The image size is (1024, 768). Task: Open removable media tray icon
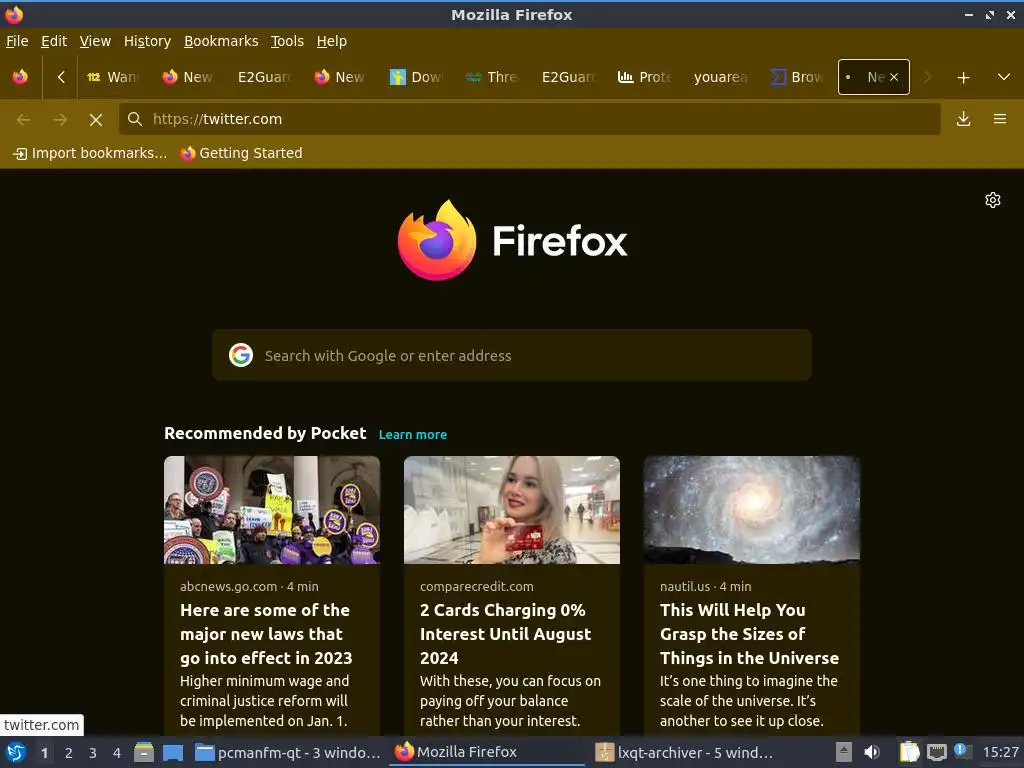844,752
